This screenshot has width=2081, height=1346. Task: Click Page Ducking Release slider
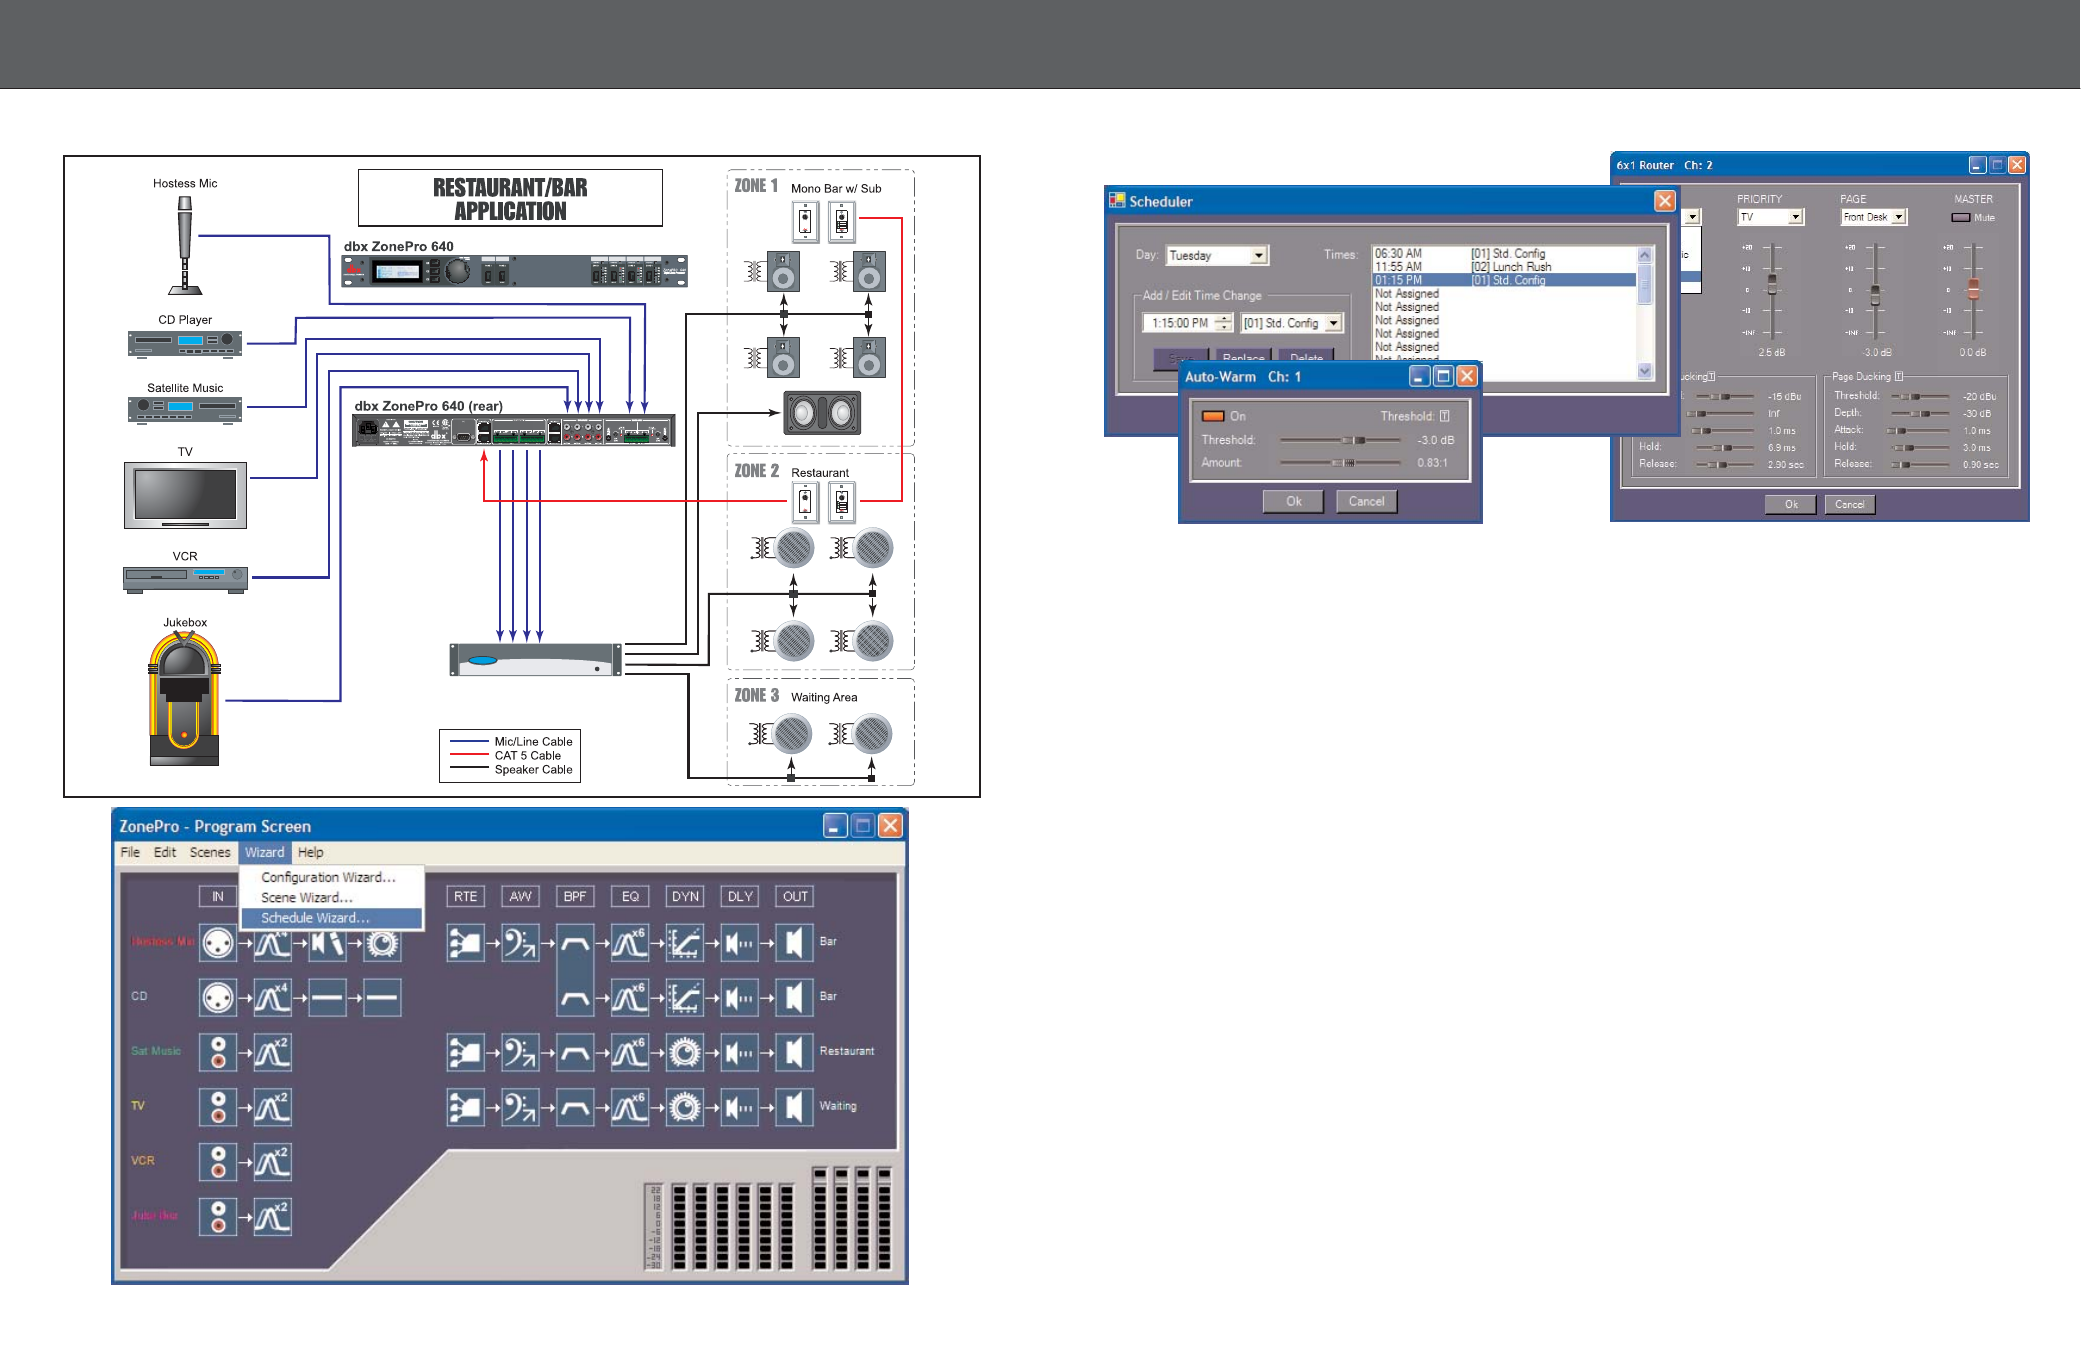[1920, 465]
